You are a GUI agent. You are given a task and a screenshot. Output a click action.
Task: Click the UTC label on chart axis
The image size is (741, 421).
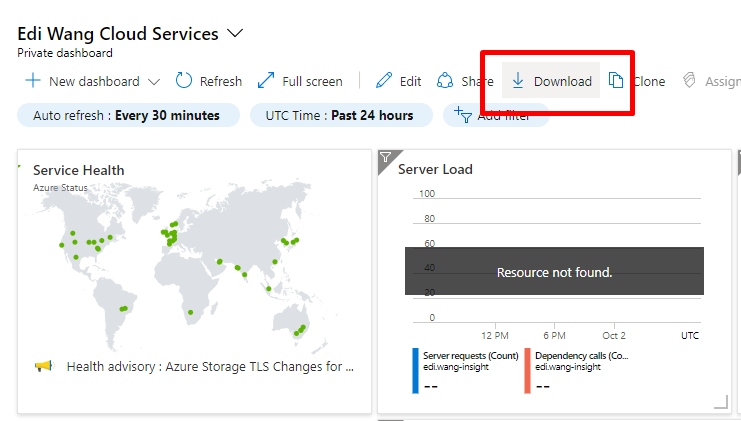tap(690, 335)
